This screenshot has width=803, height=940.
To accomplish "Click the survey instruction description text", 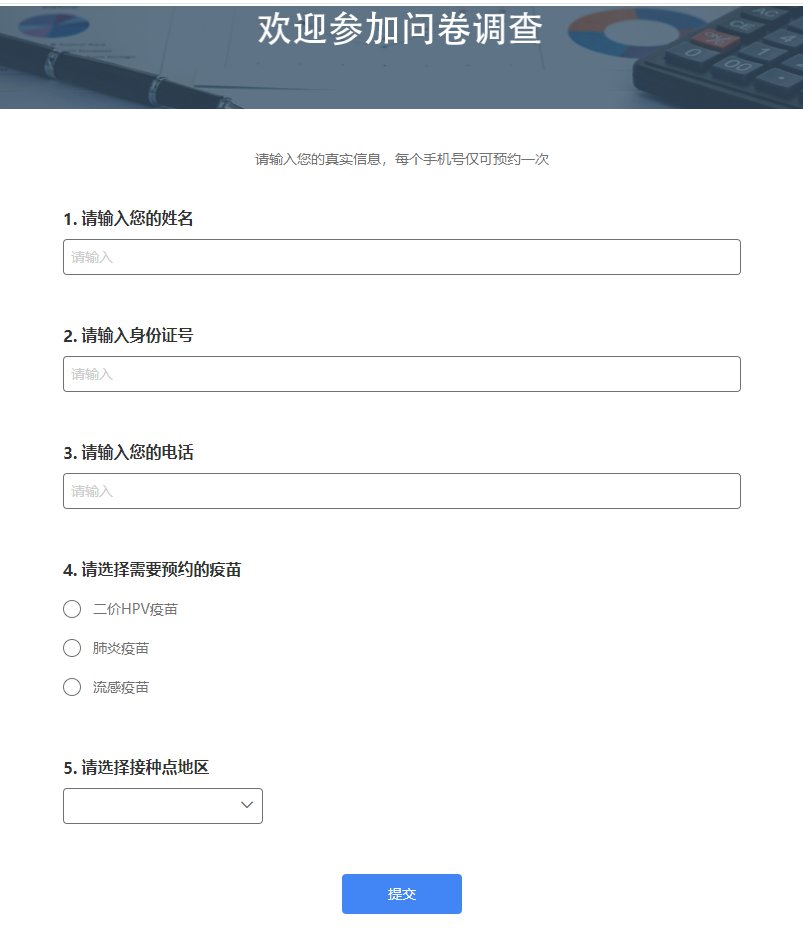I will pyautogui.click(x=402, y=159).
